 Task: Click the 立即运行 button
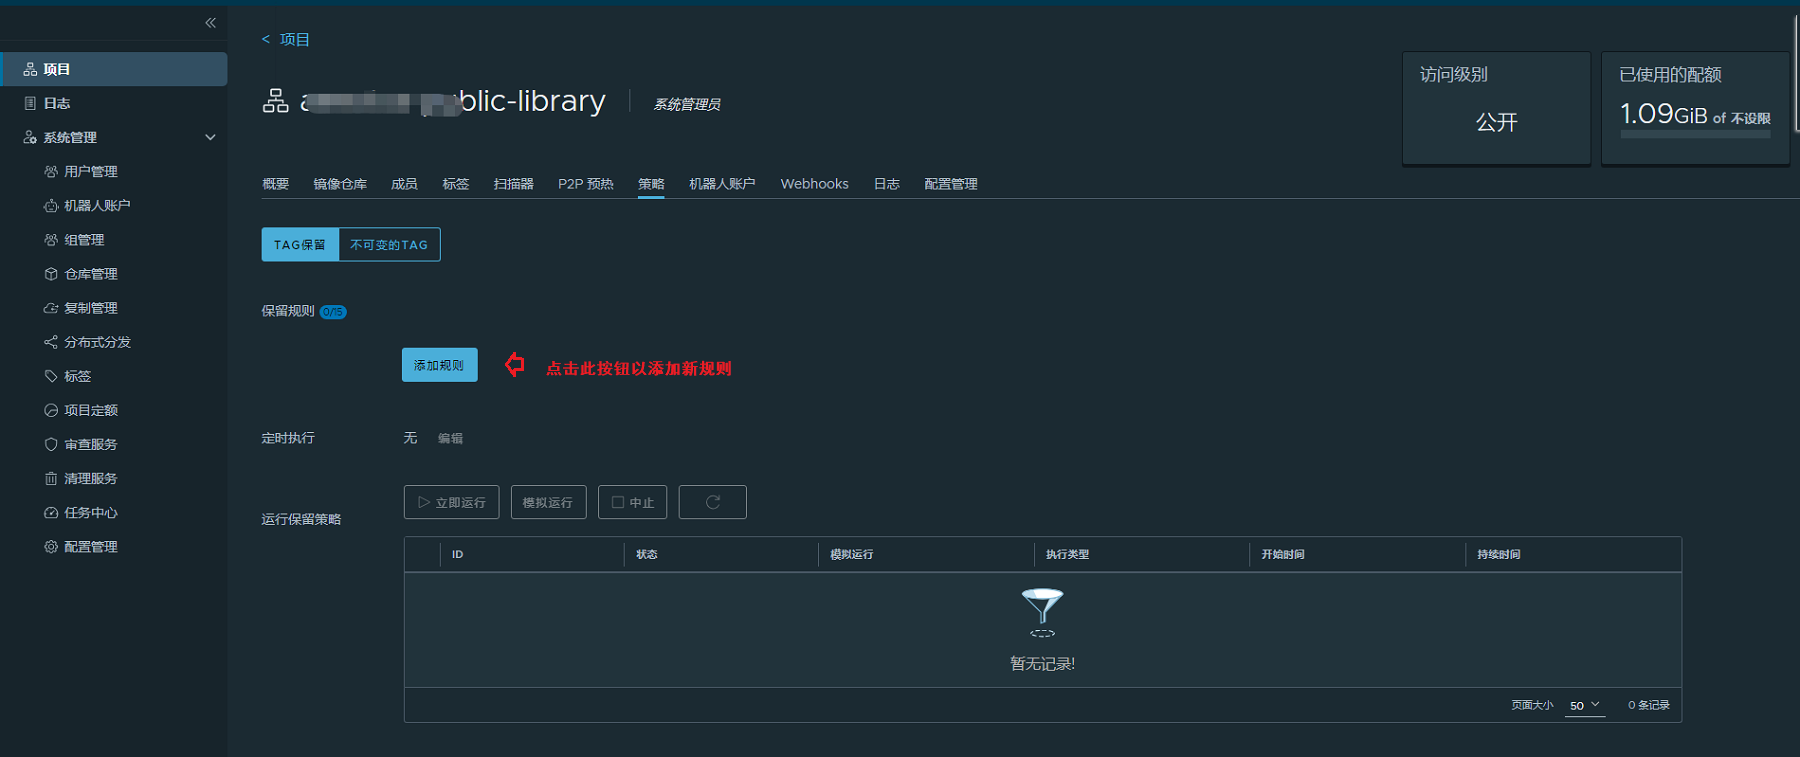(452, 502)
